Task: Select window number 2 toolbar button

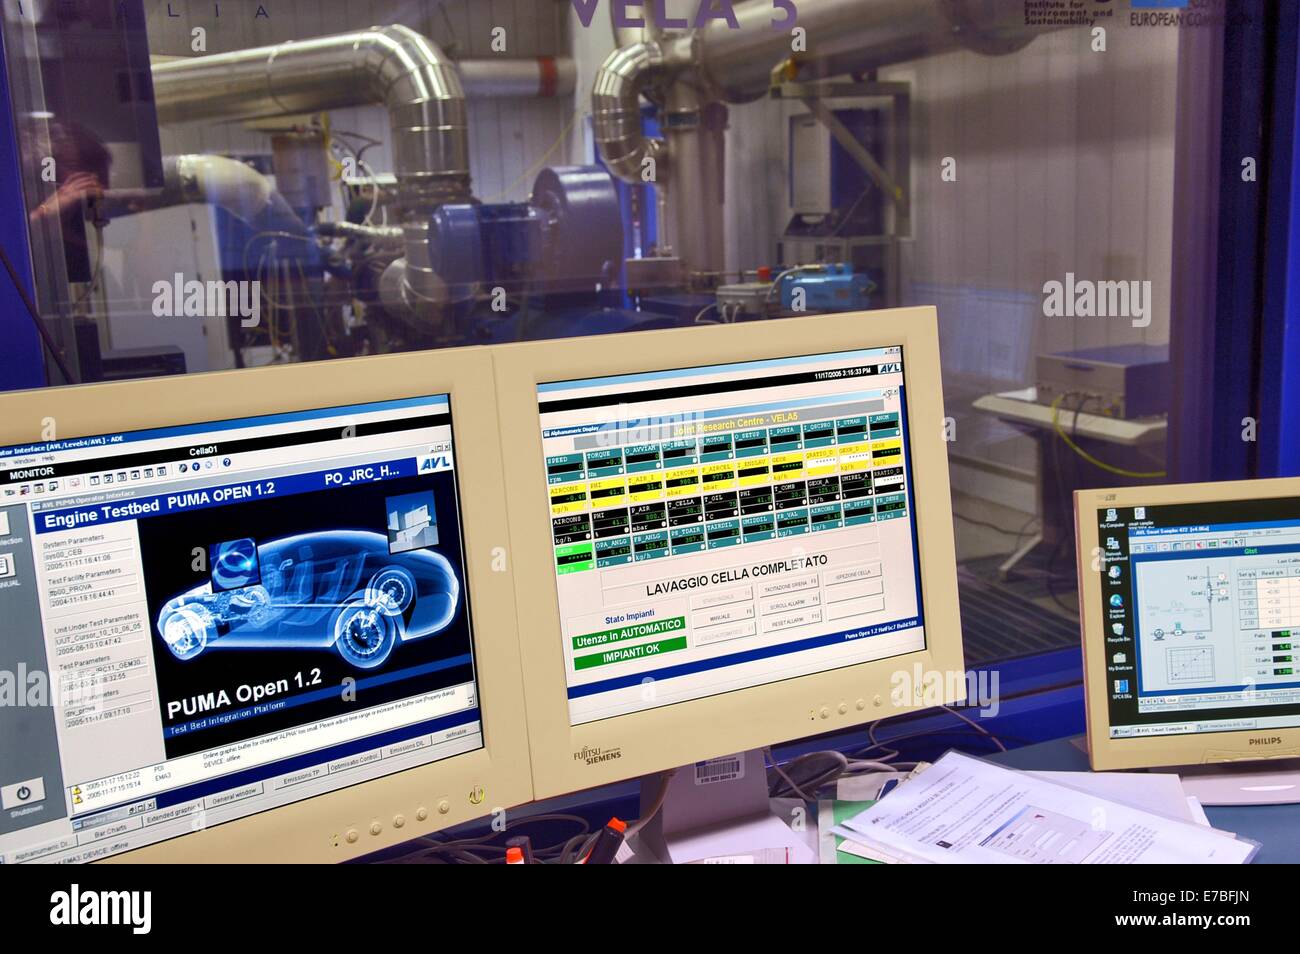Action: click(108, 478)
